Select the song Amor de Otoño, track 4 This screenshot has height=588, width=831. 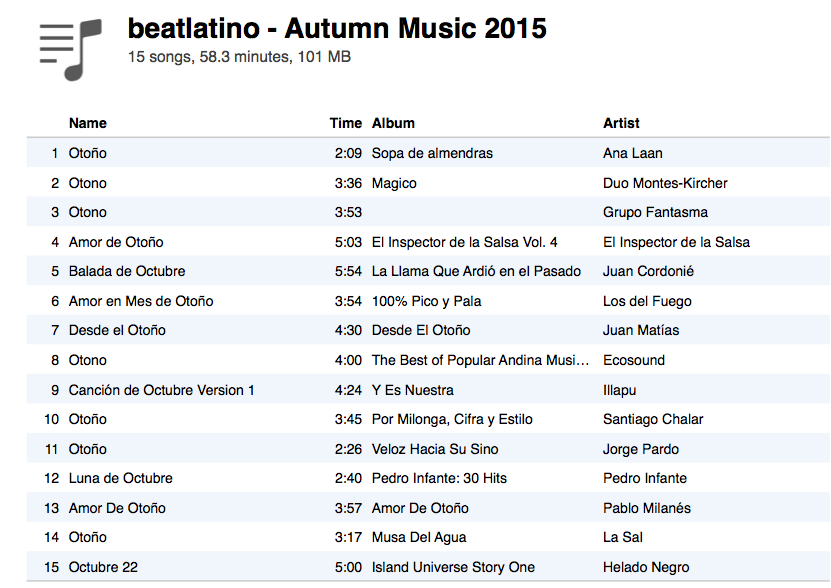(116, 242)
